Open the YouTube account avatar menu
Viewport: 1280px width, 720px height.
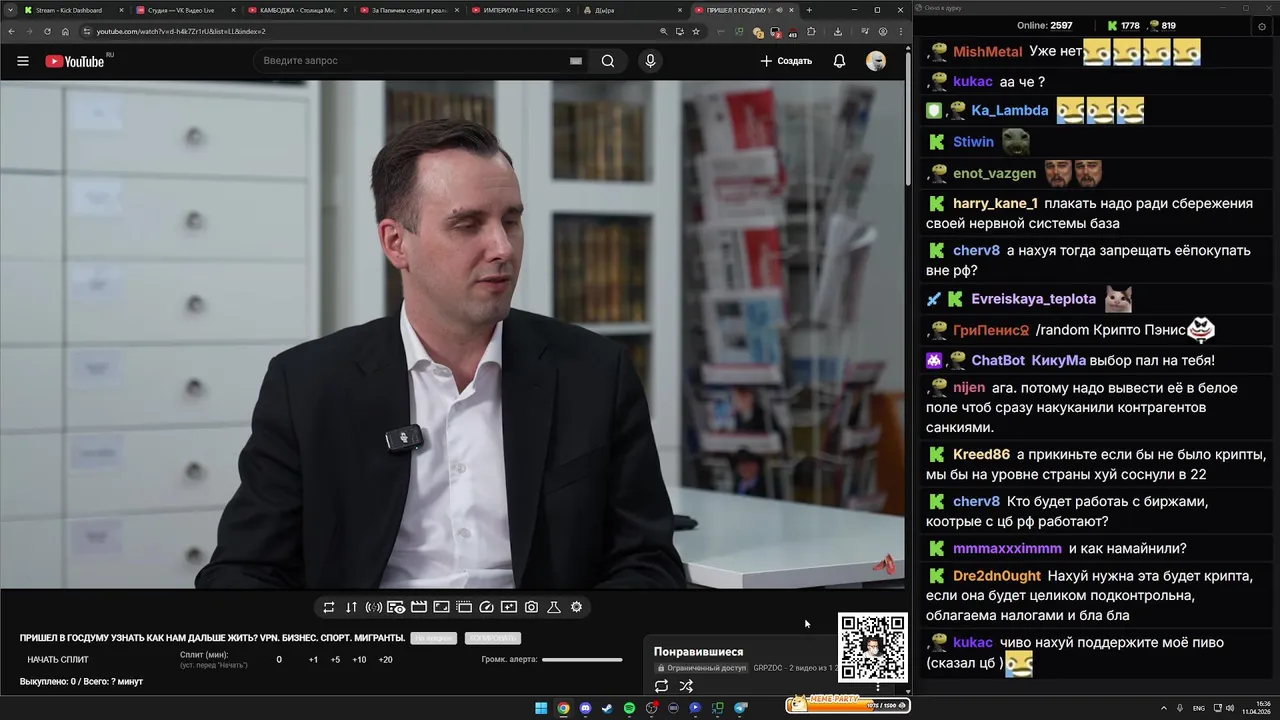pyautogui.click(x=876, y=61)
